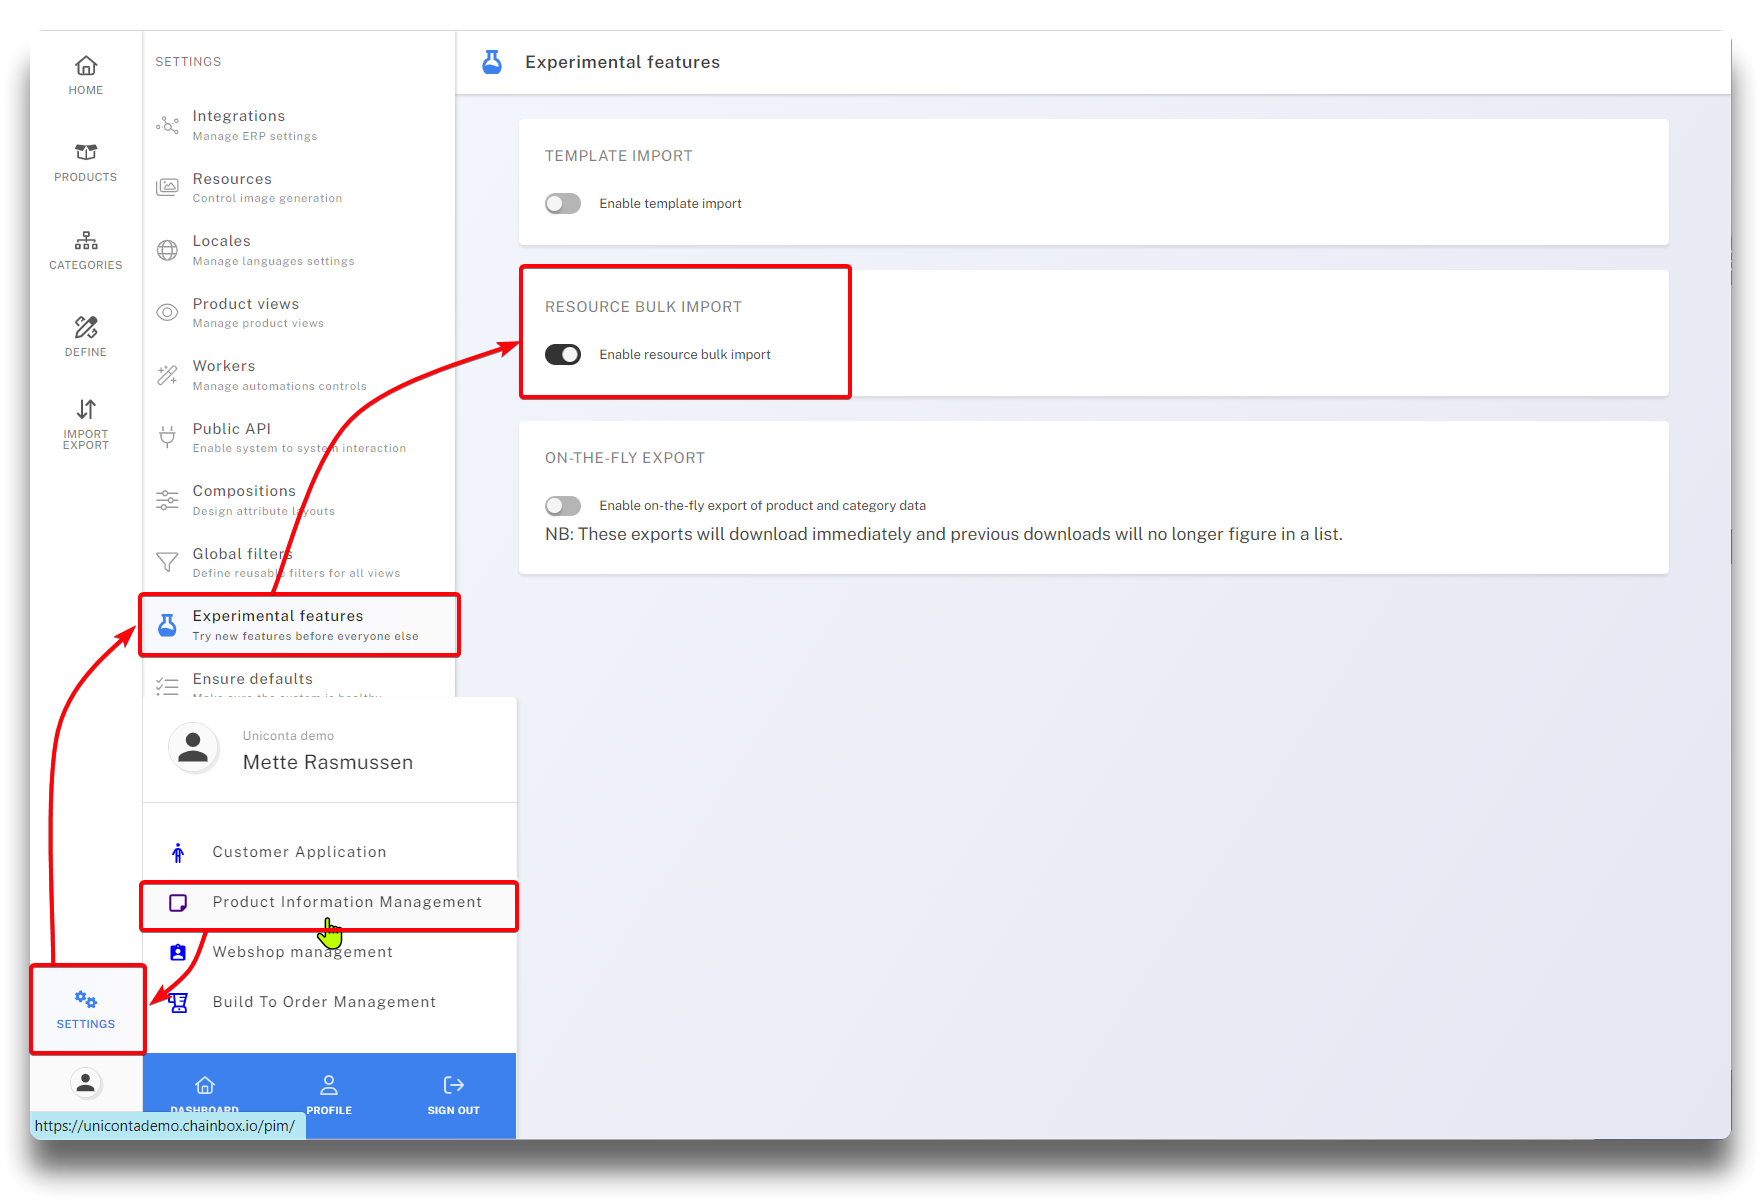Go to Categories via hierarchy icon
The width and height of the screenshot is (1762, 1202).
86,241
